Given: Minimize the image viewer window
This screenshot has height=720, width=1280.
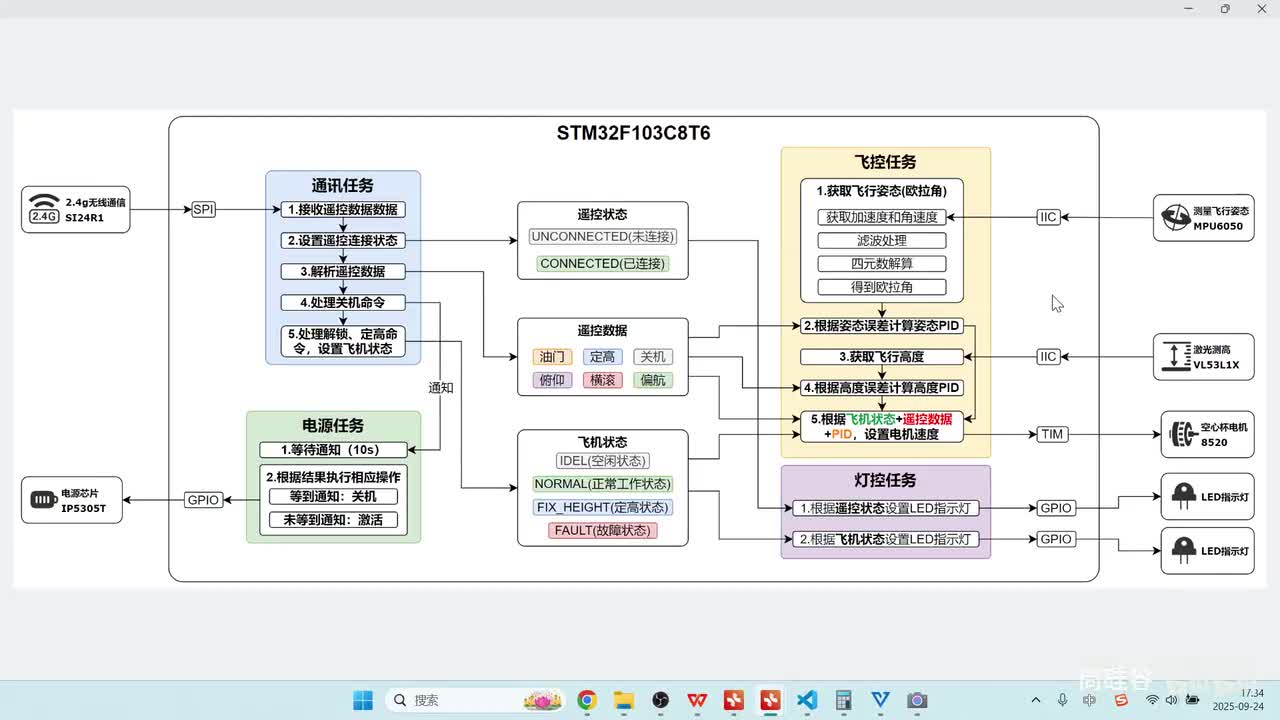Looking at the screenshot, I should pos(1188,8).
